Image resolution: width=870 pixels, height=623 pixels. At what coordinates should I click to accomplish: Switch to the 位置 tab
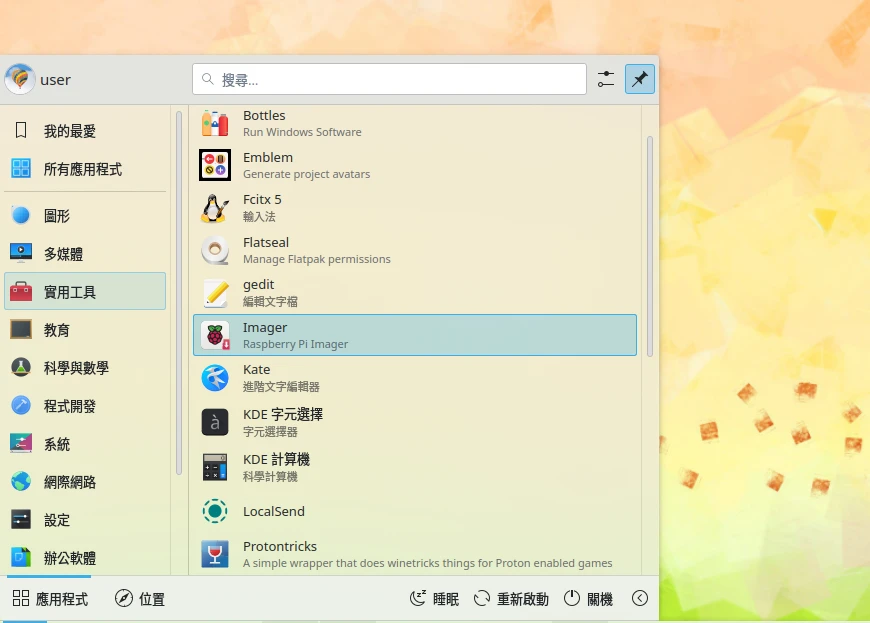click(140, 599)
